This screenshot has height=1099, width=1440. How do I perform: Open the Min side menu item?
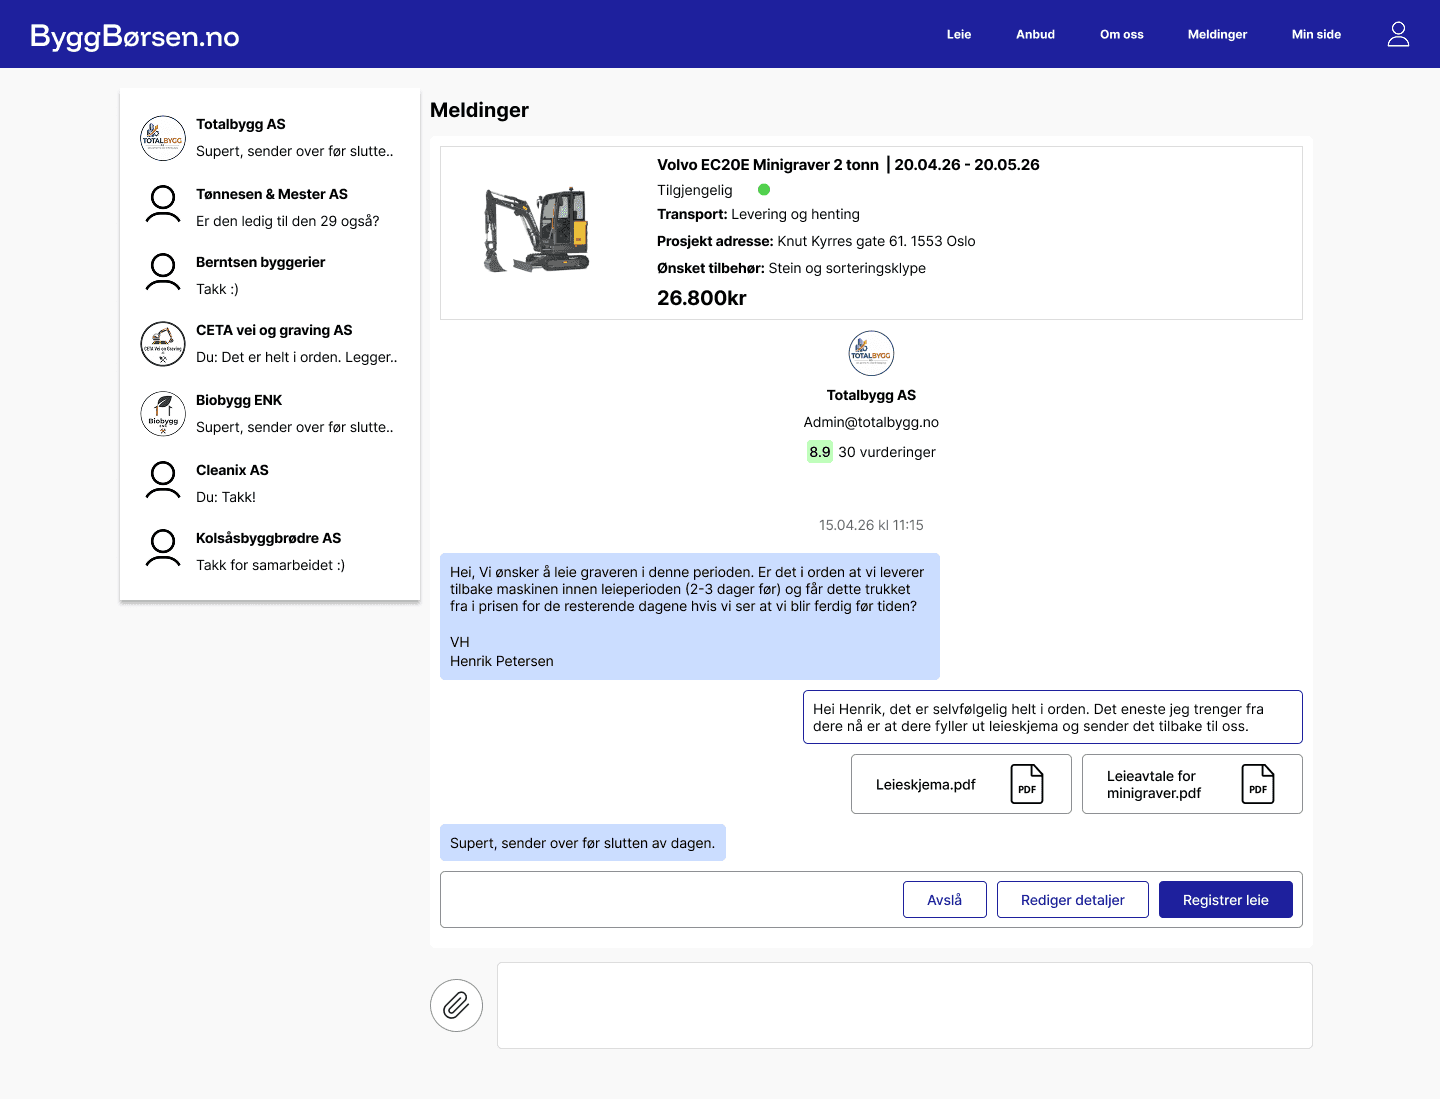1316,34
